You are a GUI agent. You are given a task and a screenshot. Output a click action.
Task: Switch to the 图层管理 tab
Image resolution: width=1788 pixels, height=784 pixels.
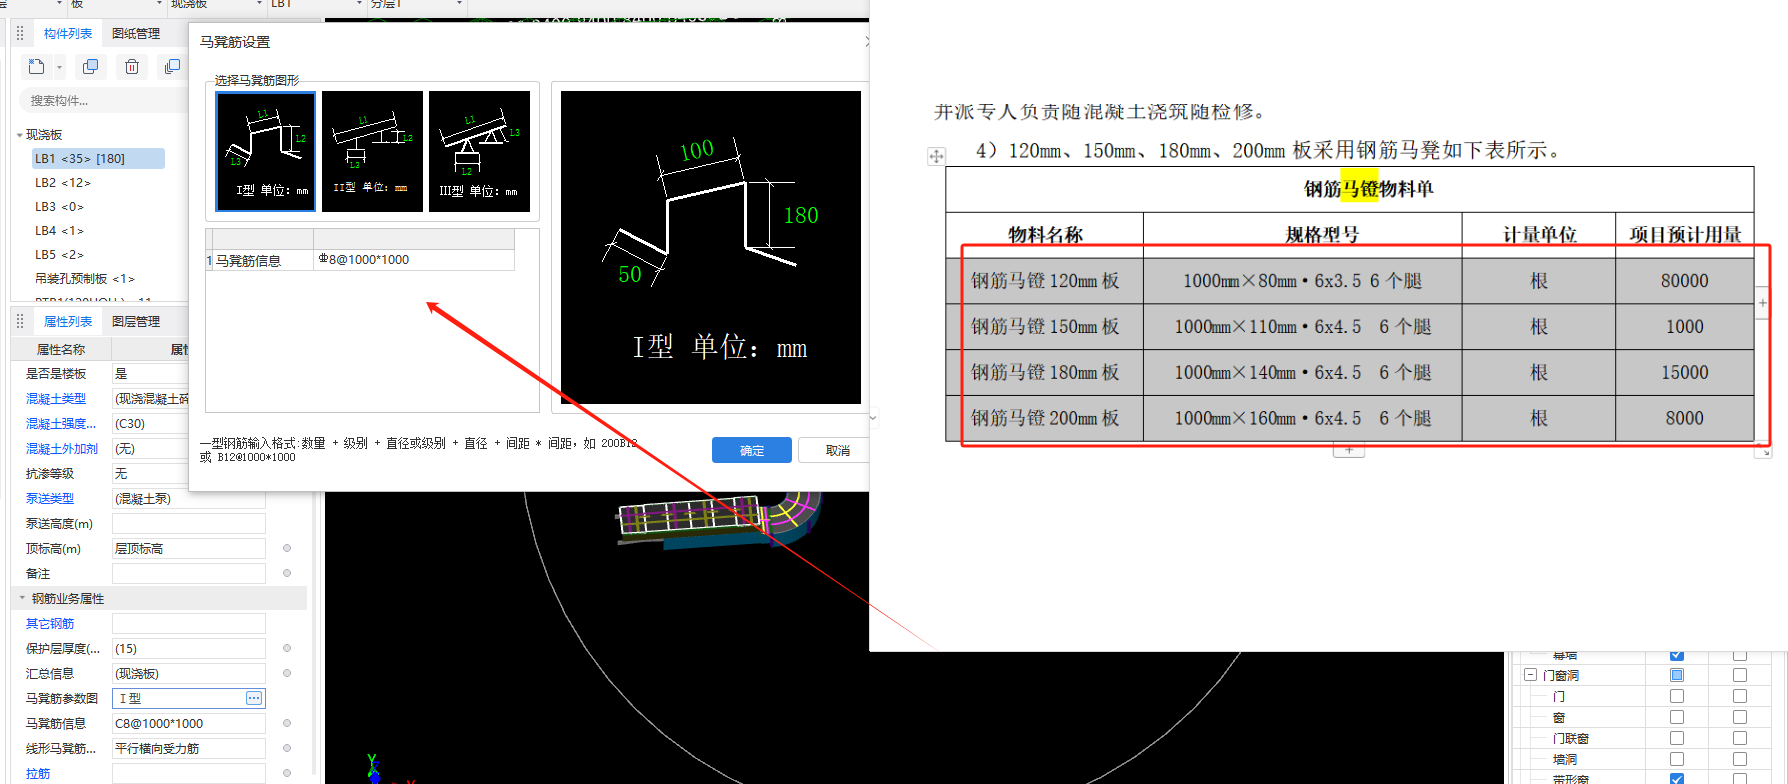pyautogui.click(x=136, y=322)
